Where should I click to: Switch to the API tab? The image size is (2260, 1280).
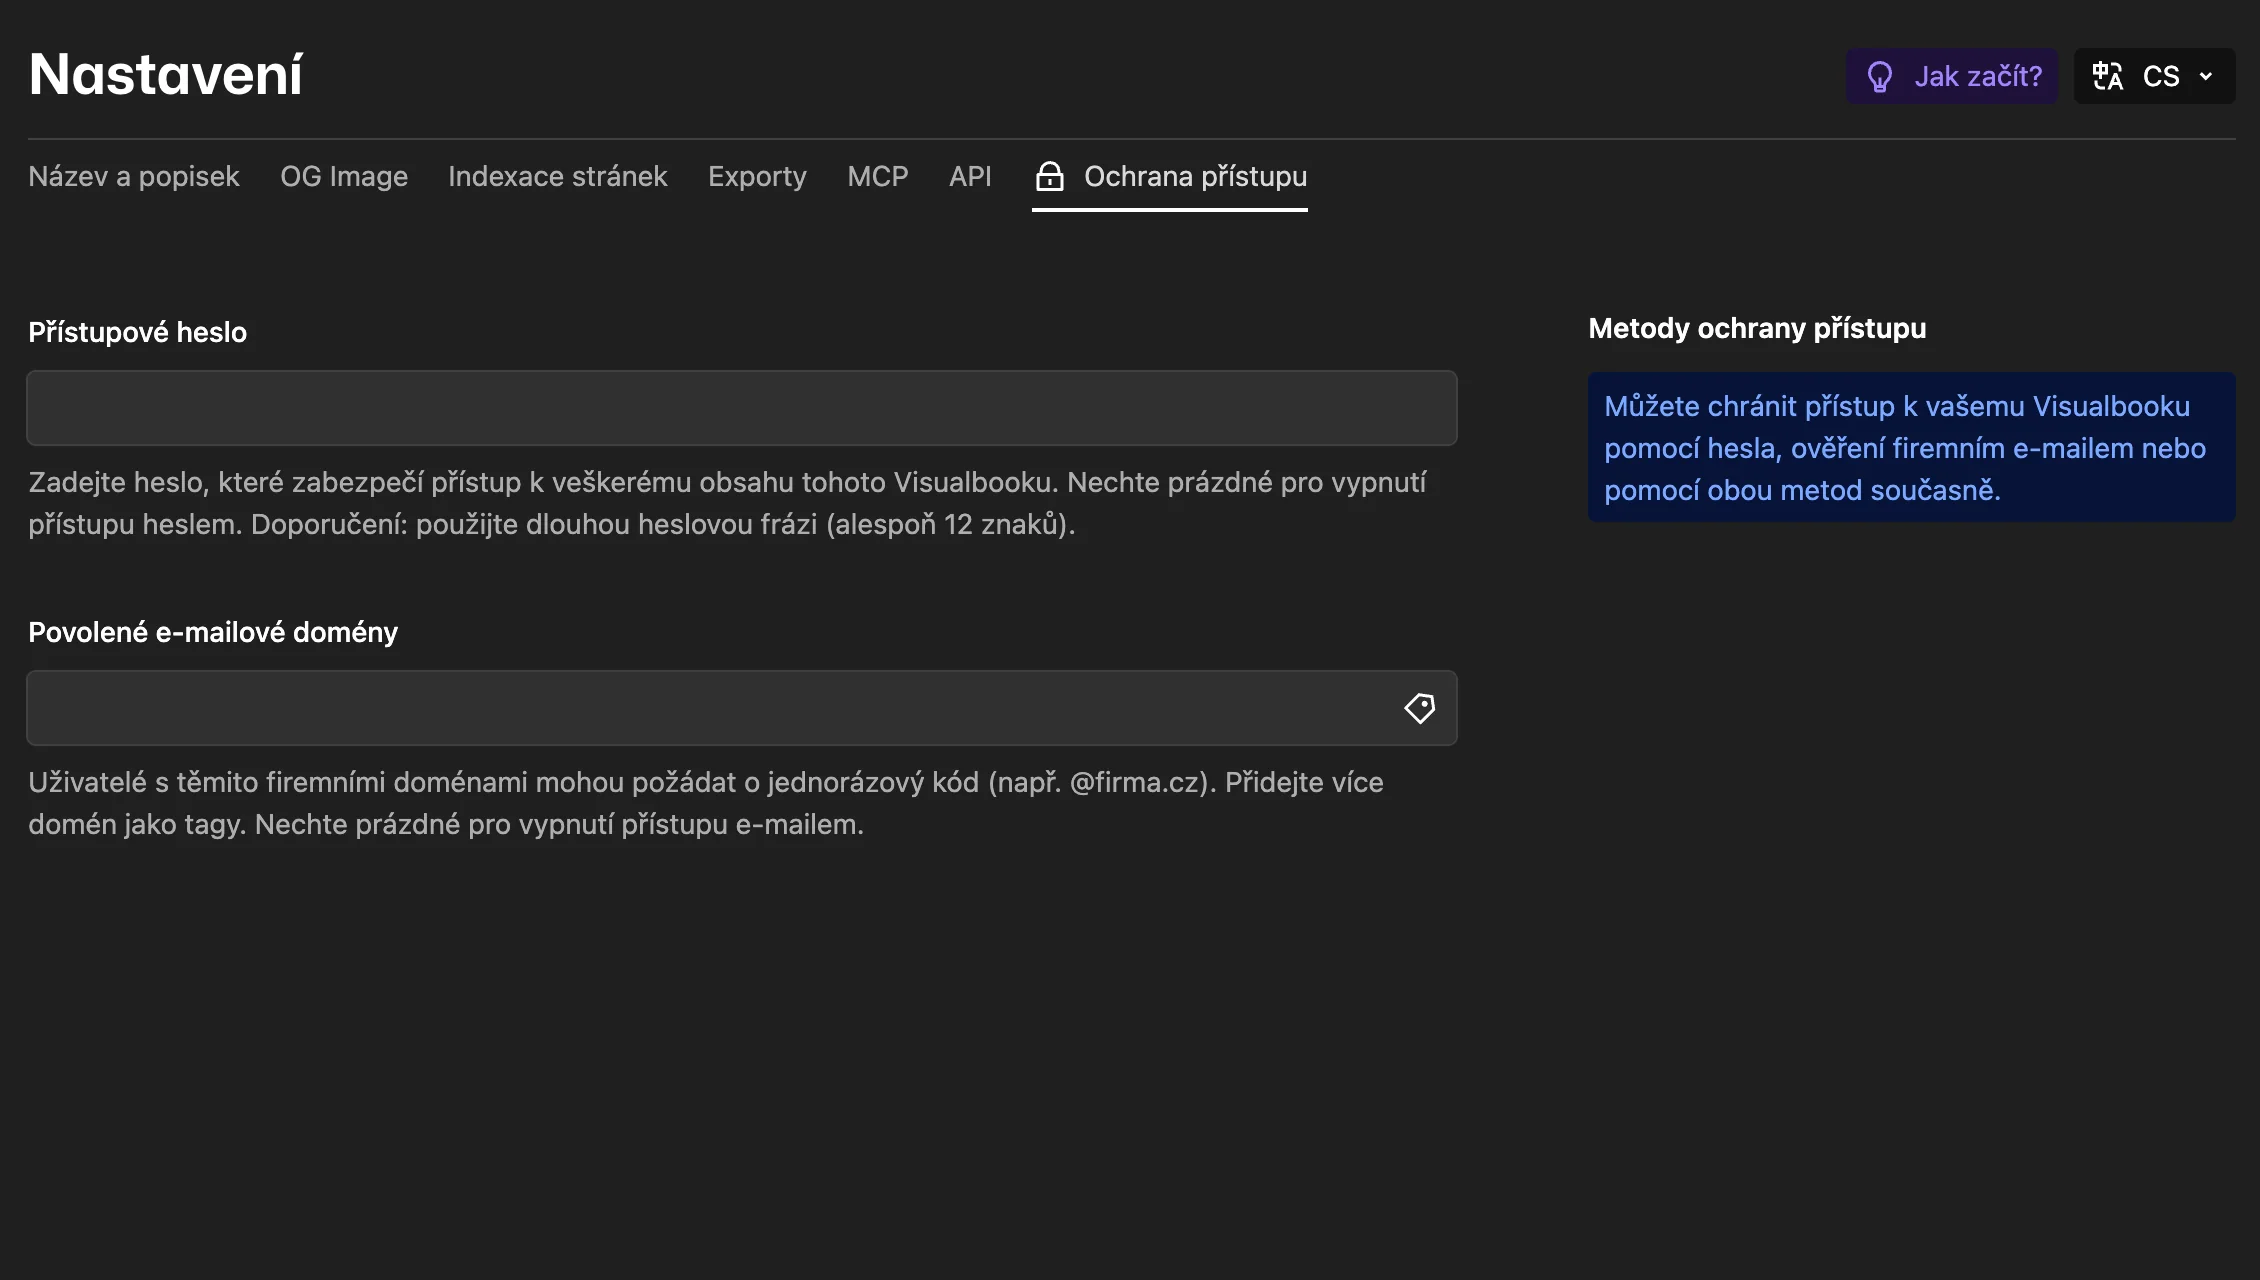970,176
